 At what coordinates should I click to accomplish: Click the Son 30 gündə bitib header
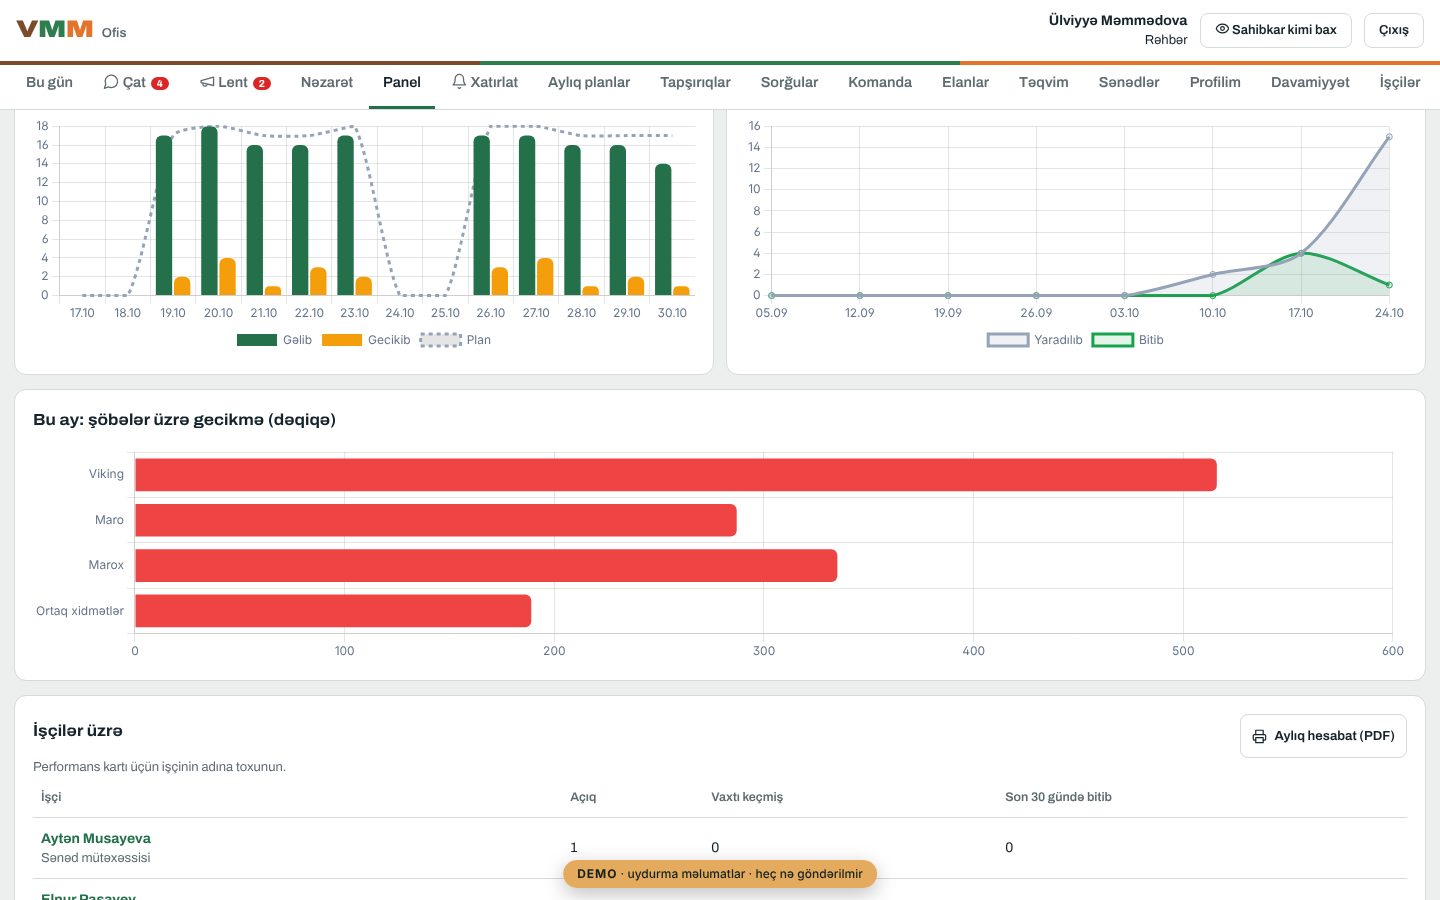[1058, 797]
